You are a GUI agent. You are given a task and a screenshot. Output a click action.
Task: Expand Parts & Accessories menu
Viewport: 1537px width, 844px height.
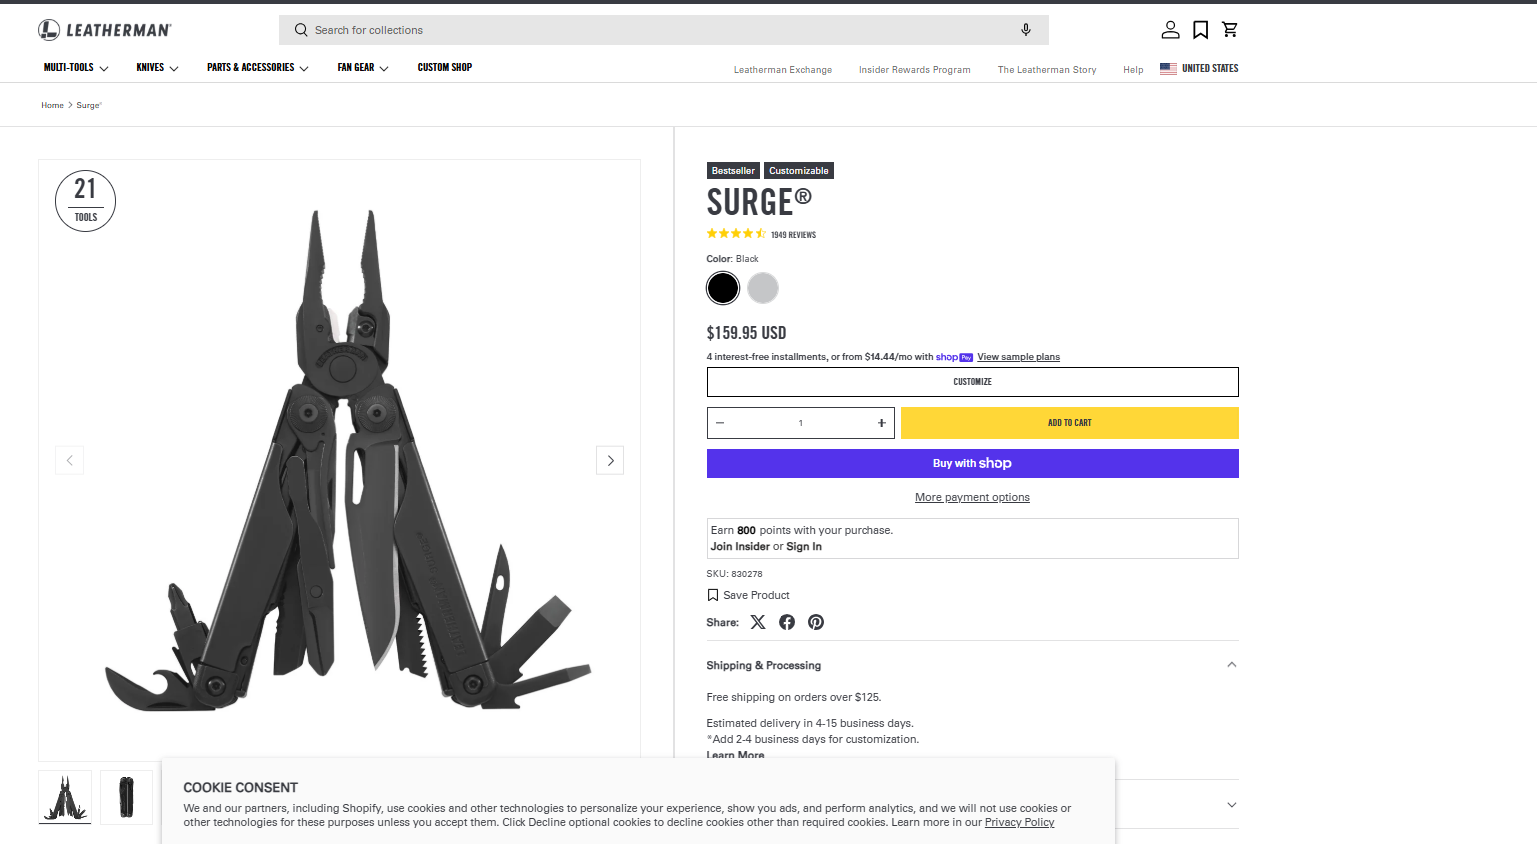[x=258, y=68]
